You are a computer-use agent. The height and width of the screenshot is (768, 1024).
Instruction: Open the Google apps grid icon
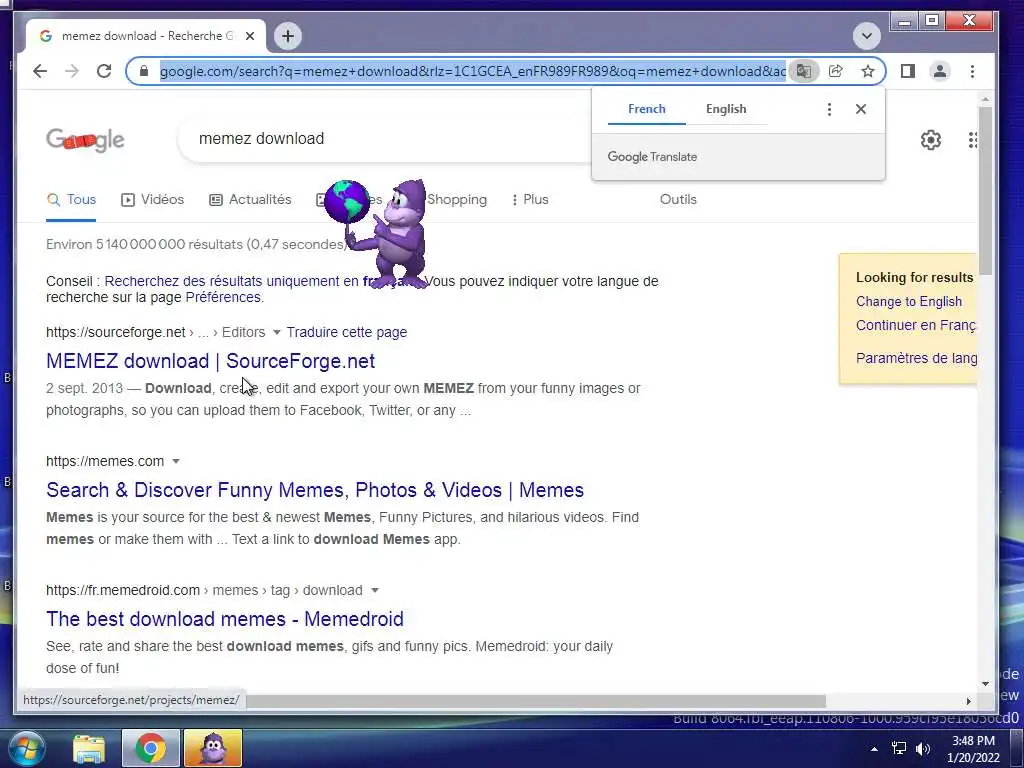972,140
